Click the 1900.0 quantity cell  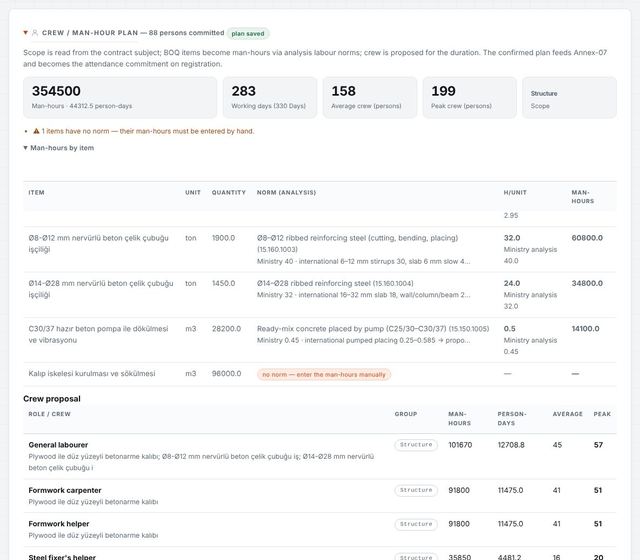pos(223,238)
